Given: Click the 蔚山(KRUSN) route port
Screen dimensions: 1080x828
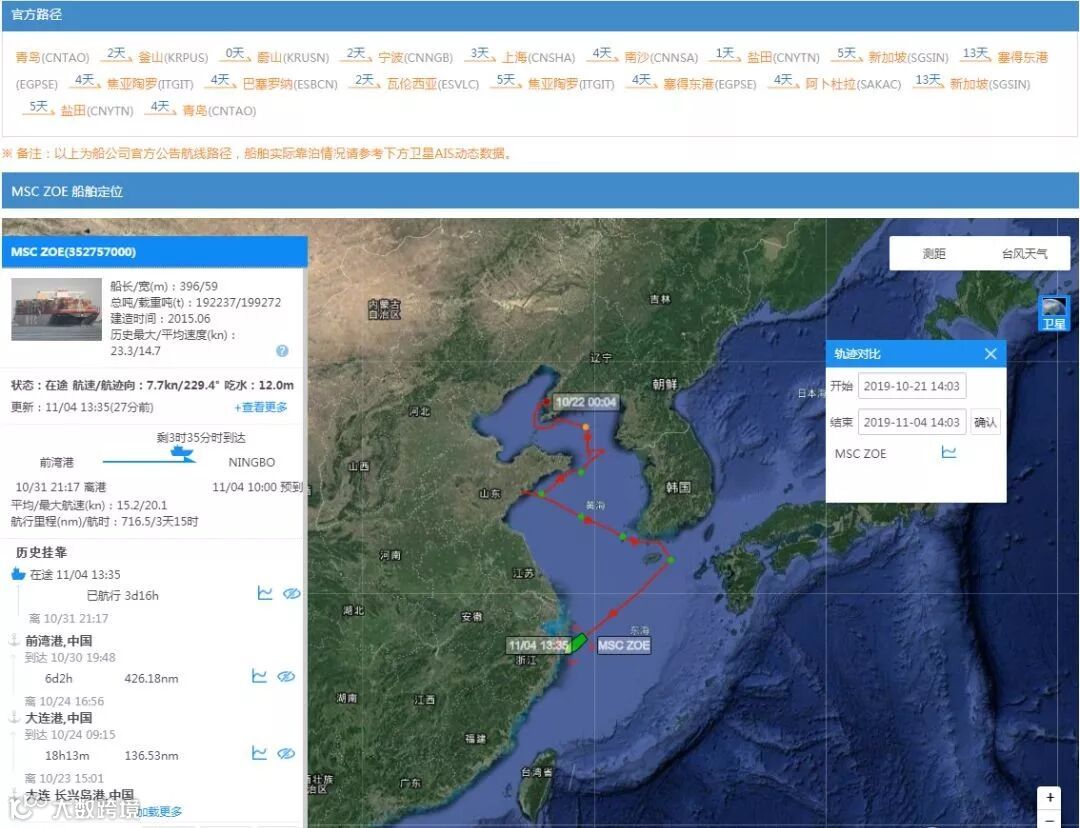Looking at the screenshot, I should click(293, 57).
